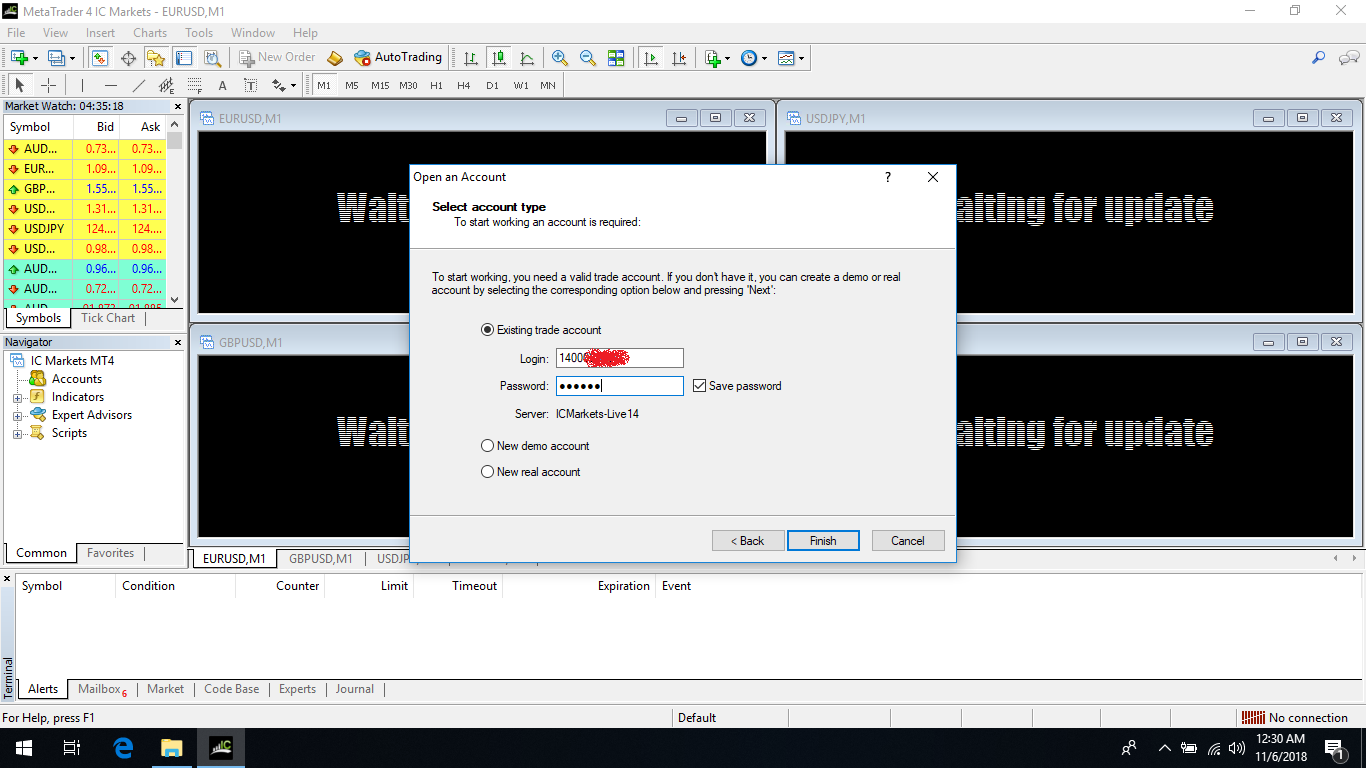
Task: Zoom in the chart with magnifier plus
Action: tap(560, 58)
